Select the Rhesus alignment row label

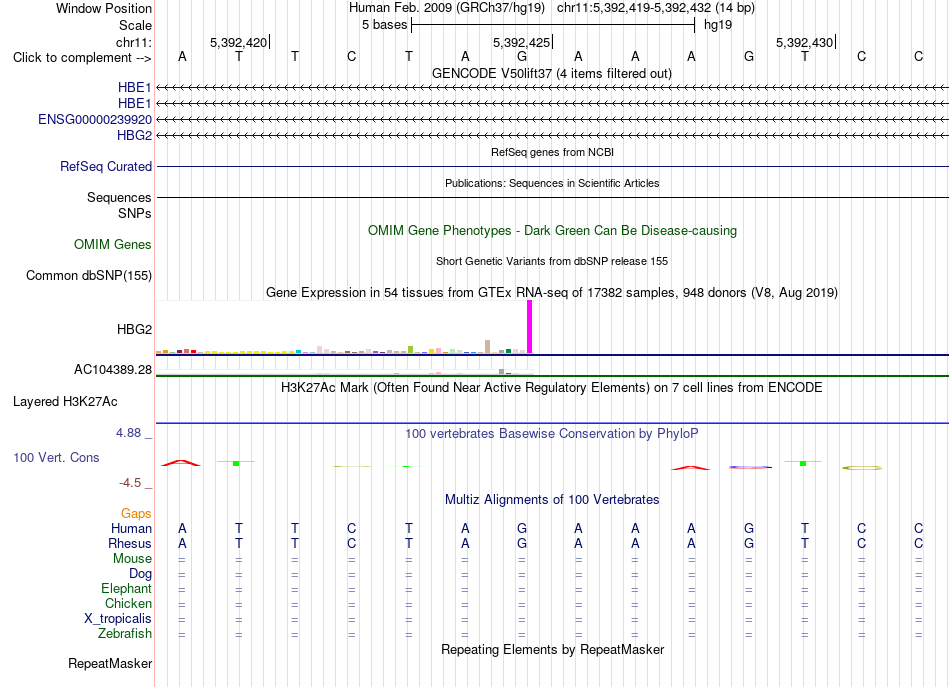(x=130, y=543)
